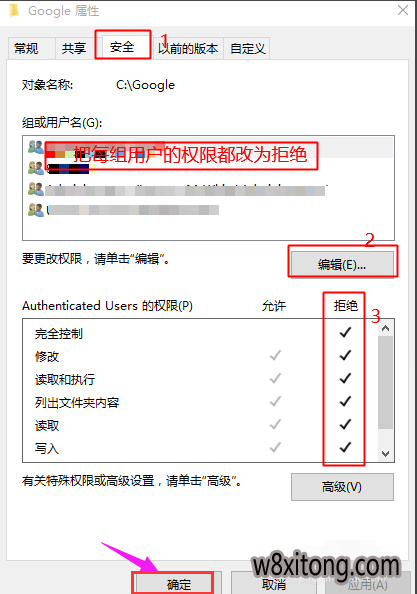The image size is (417, 594).
Task: Select the third user group icon
Action: point(36,189)
